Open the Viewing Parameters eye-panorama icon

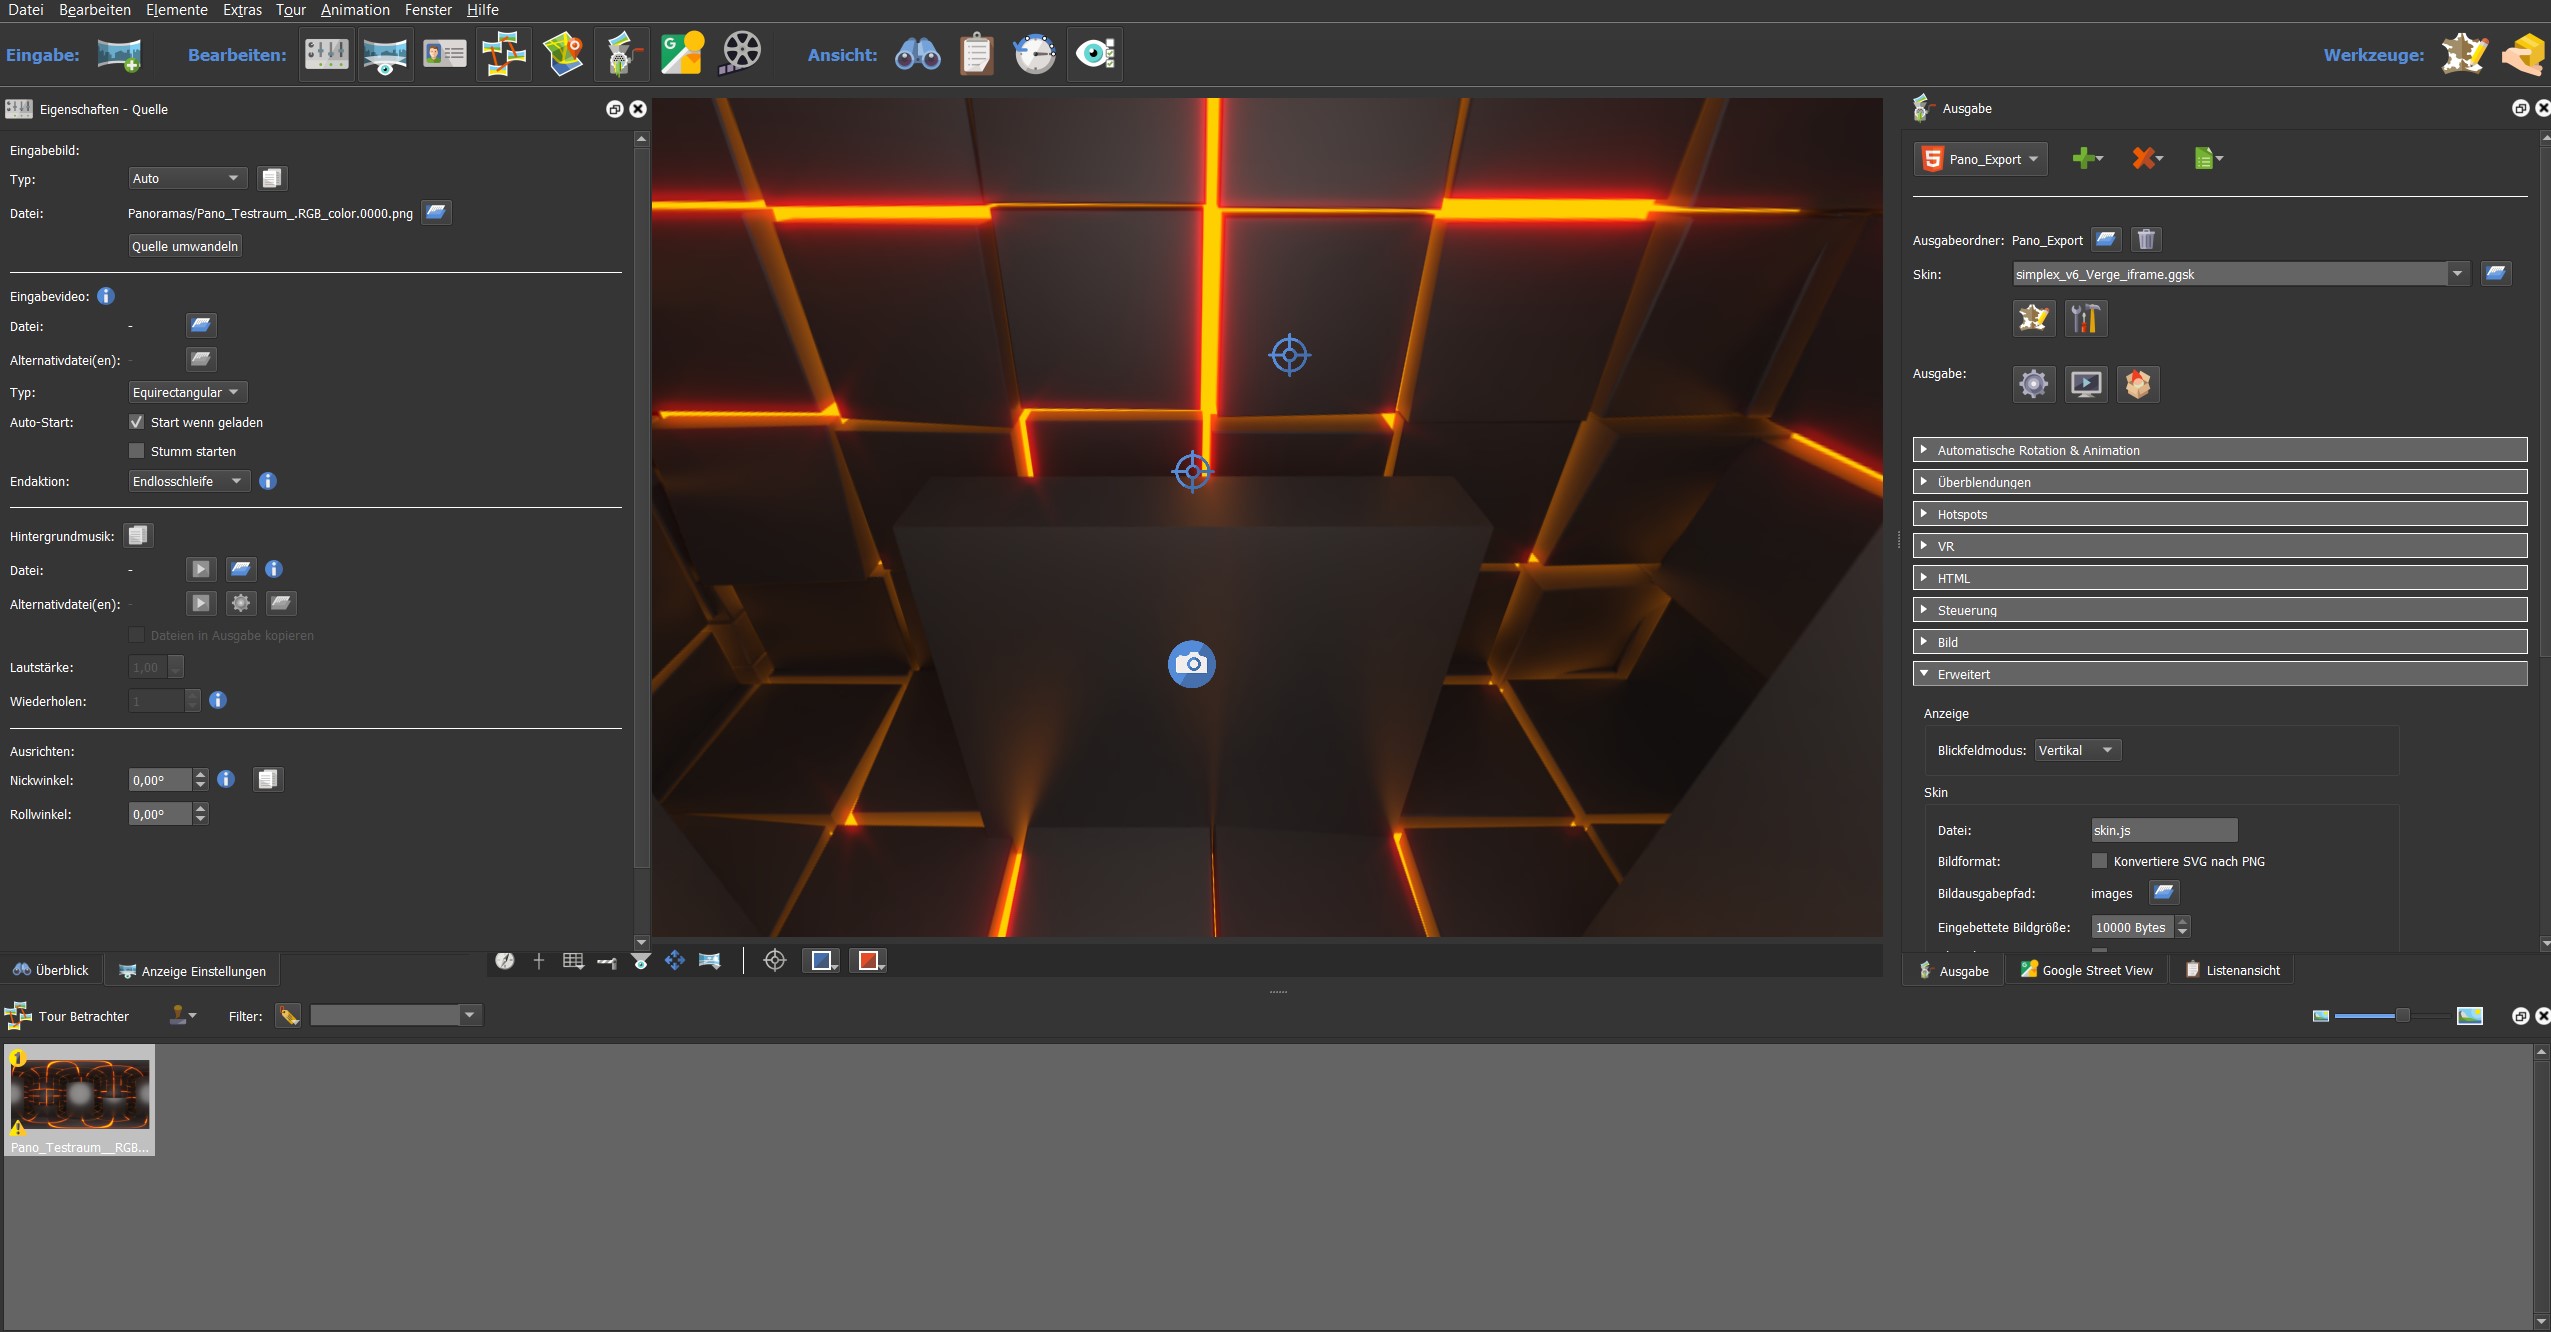point(385,54)
